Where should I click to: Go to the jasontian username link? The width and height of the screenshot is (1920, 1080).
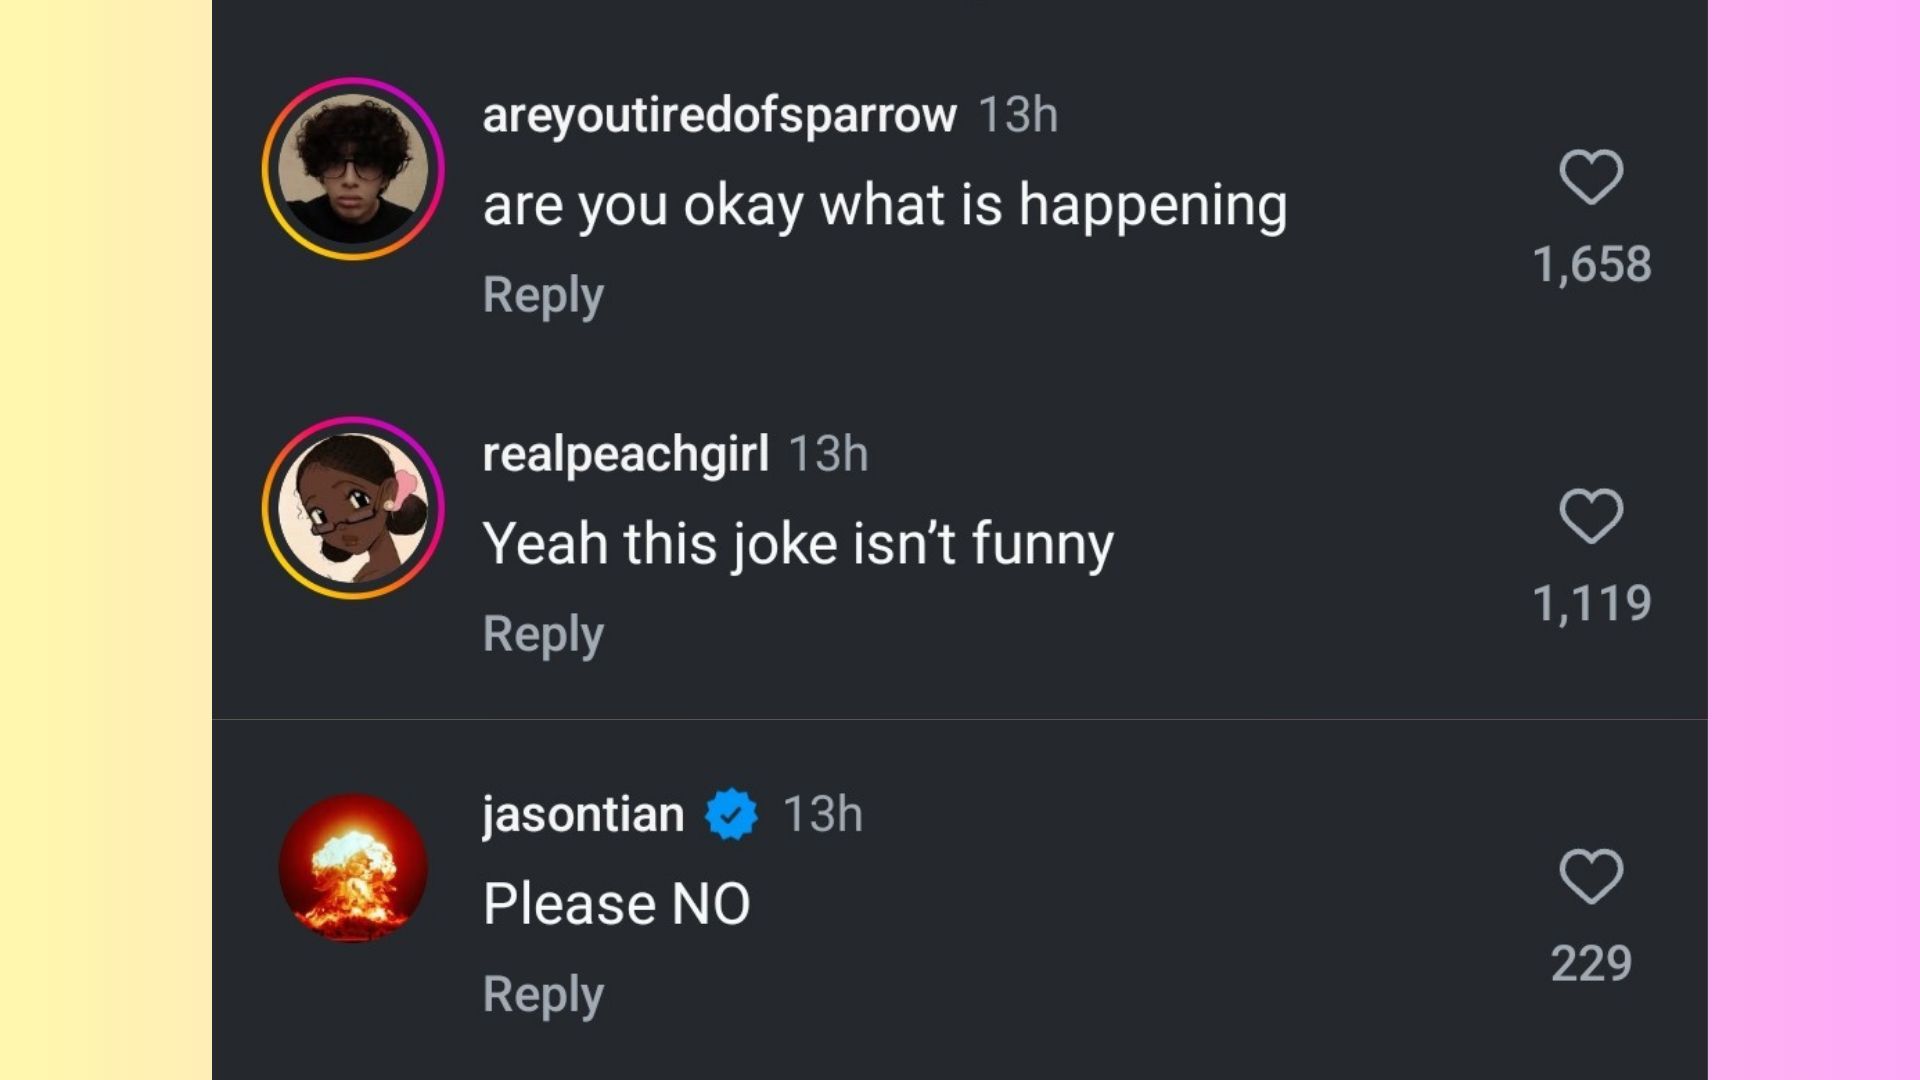[x=584, y=814]
